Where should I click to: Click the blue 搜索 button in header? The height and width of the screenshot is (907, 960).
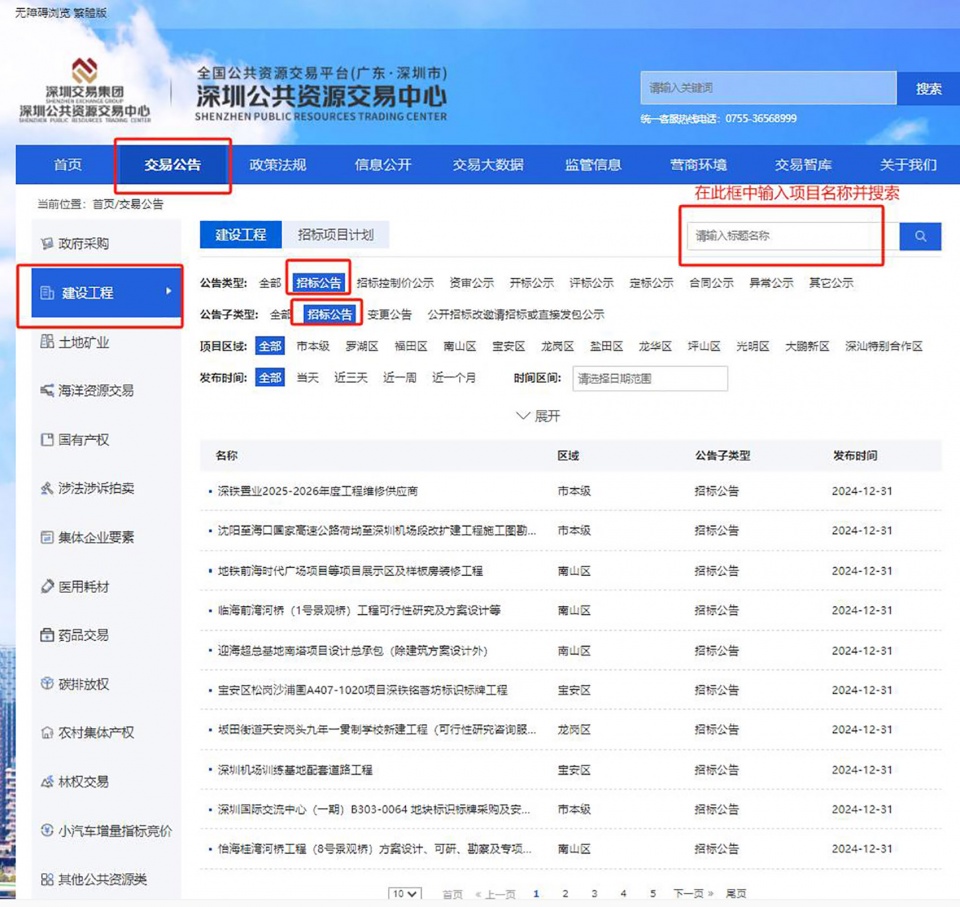tap(928, 89)
